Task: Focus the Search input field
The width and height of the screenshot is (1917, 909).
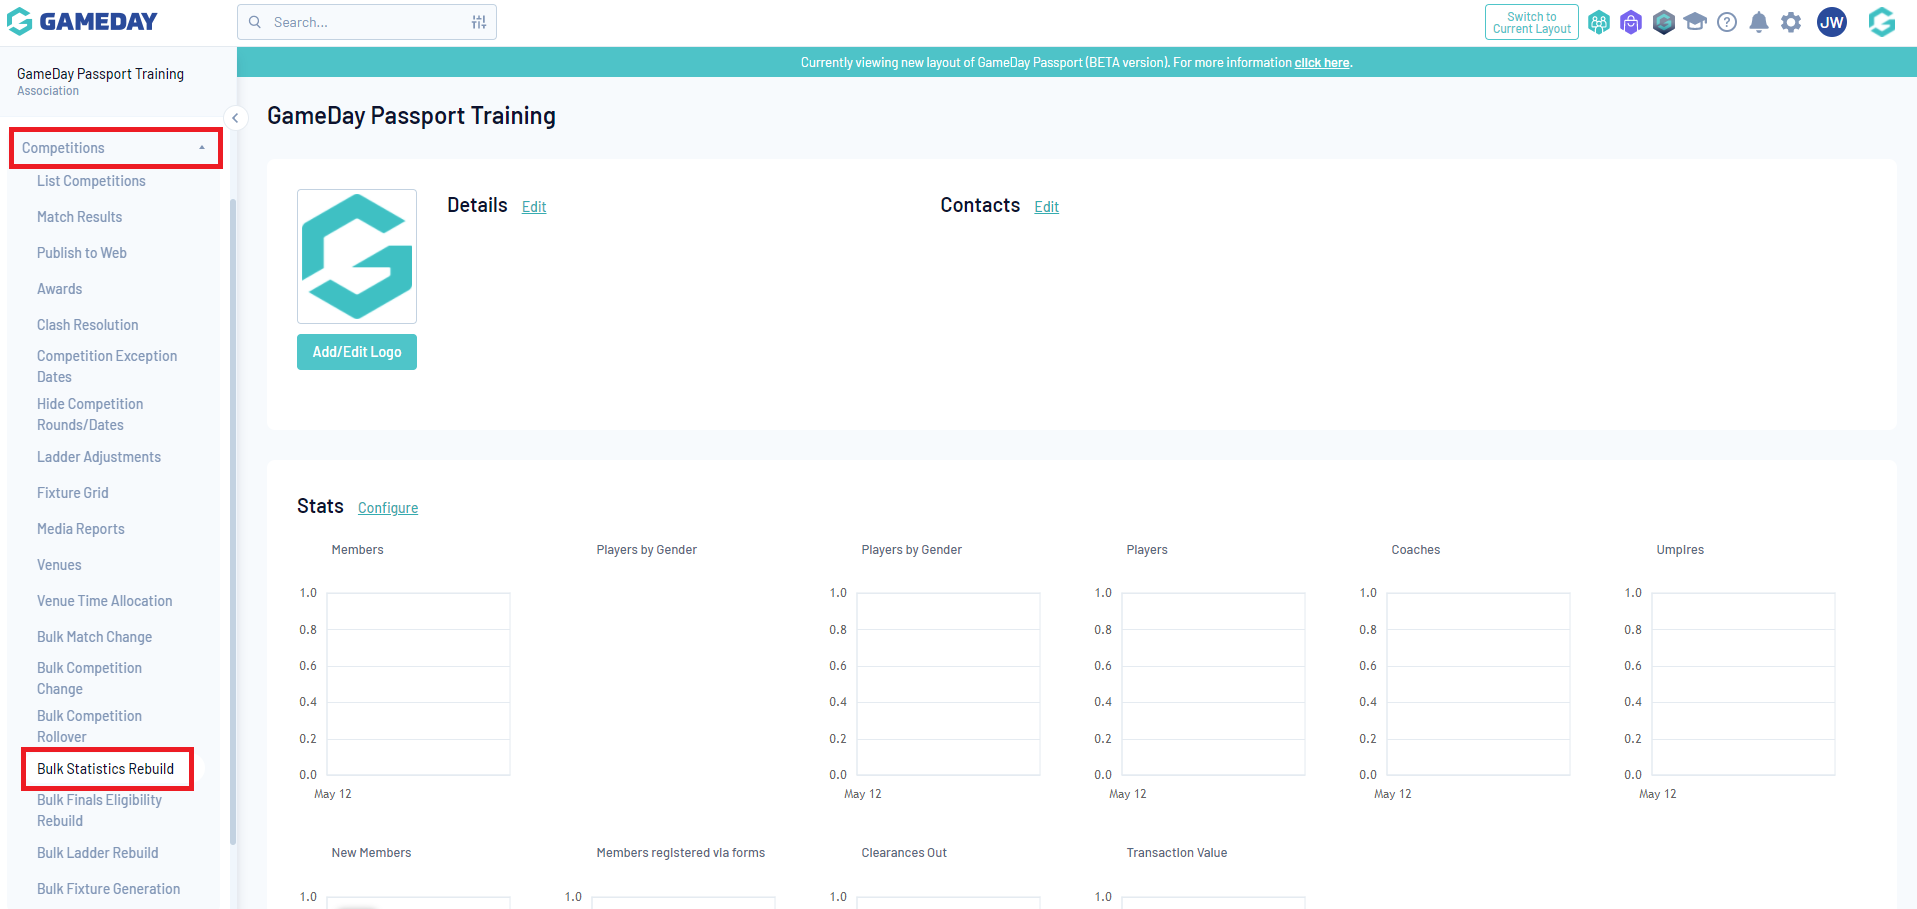Action: tap(367, 22)
